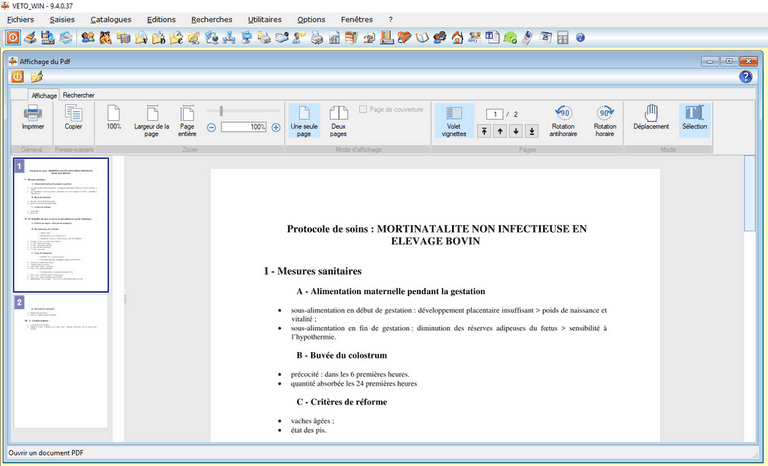Screen dimensions: 768x466
Task: Click the zoom percentage input field
Action: tap(243, 127)
